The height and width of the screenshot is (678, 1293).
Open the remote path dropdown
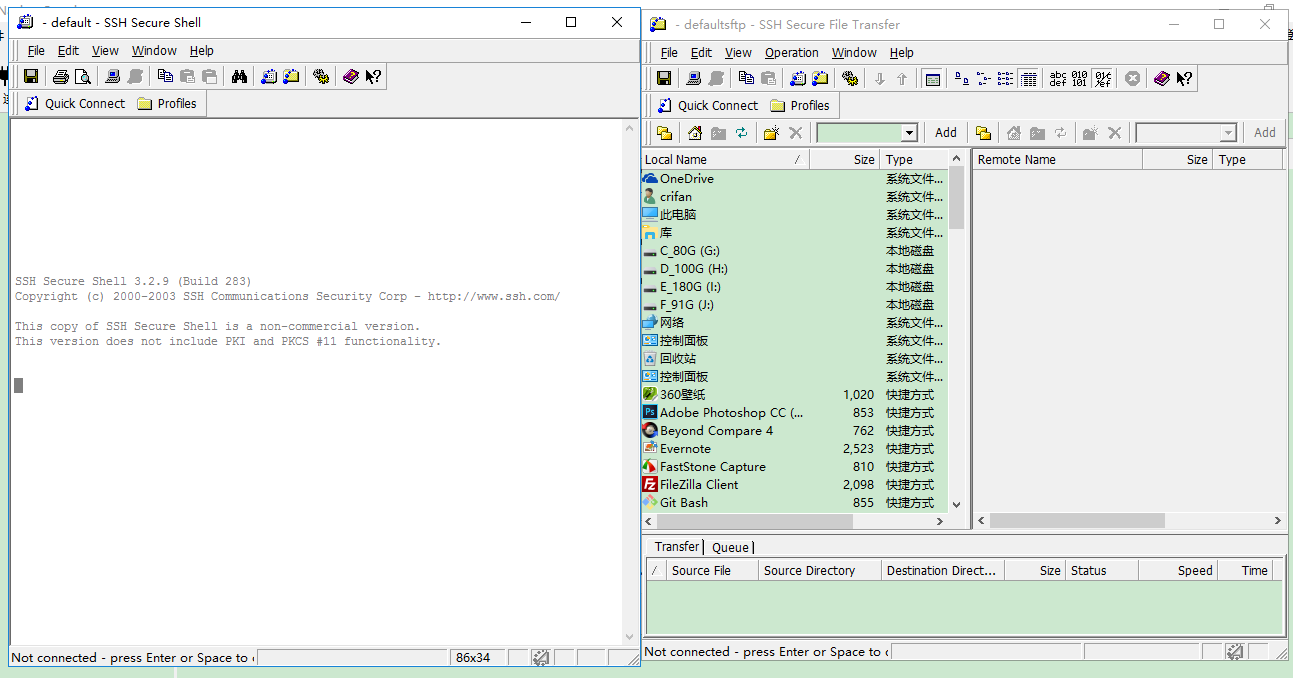pyautogui.click(x=1228, y=133)
